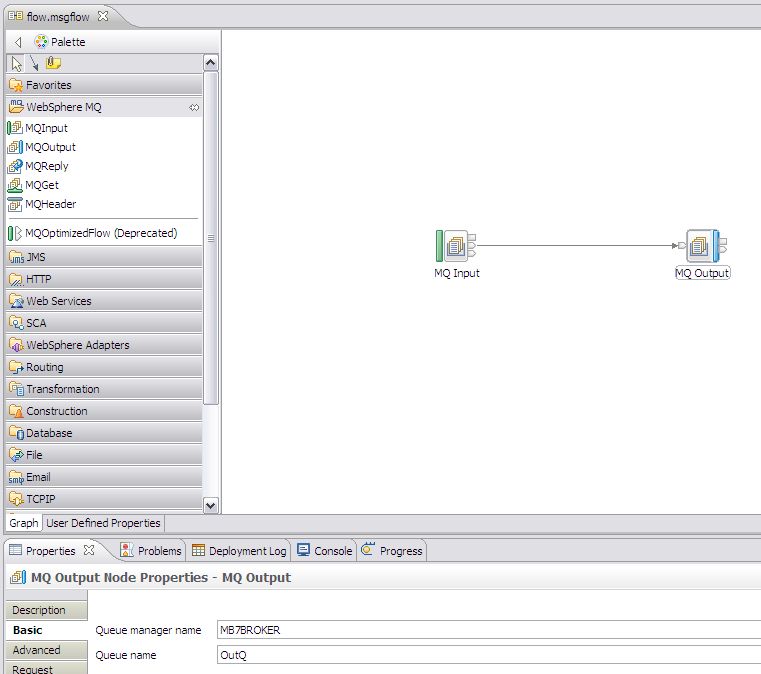The height and width of the screenshot is (674, 761).
Task: Pick the Comment note tool in palette
Action: click(x=53, y=63)
